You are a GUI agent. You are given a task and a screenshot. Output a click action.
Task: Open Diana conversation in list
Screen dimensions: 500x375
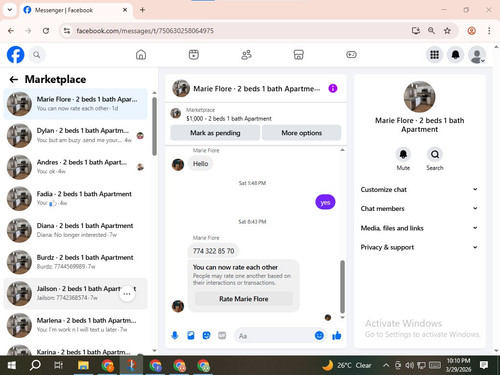[75, 230]
